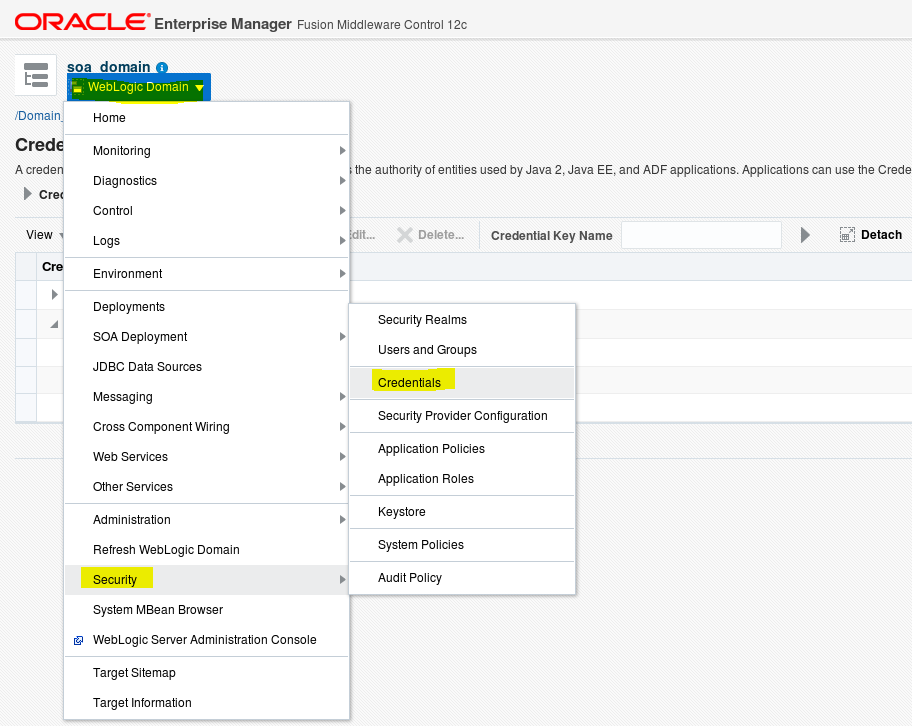This screenshot has height=726, width=912.
Task: Open the Security menu item
Action: (206, 580)
